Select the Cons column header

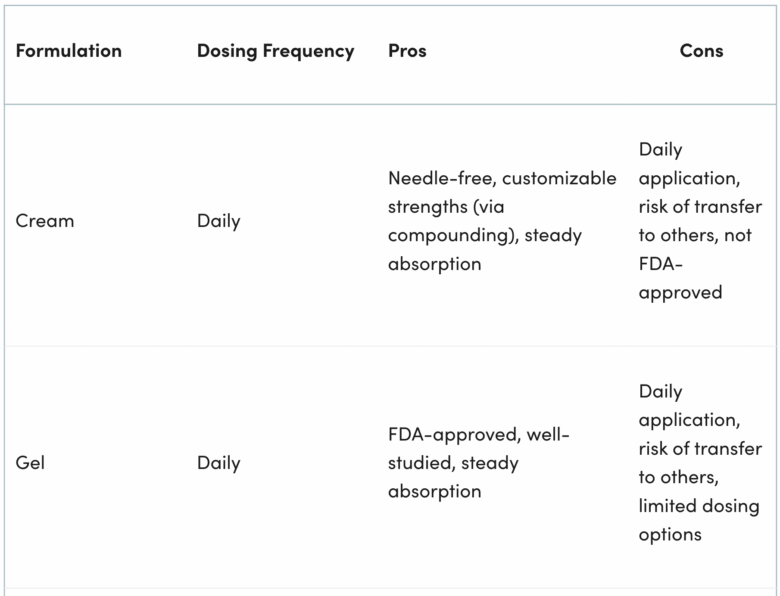point(701,51)
